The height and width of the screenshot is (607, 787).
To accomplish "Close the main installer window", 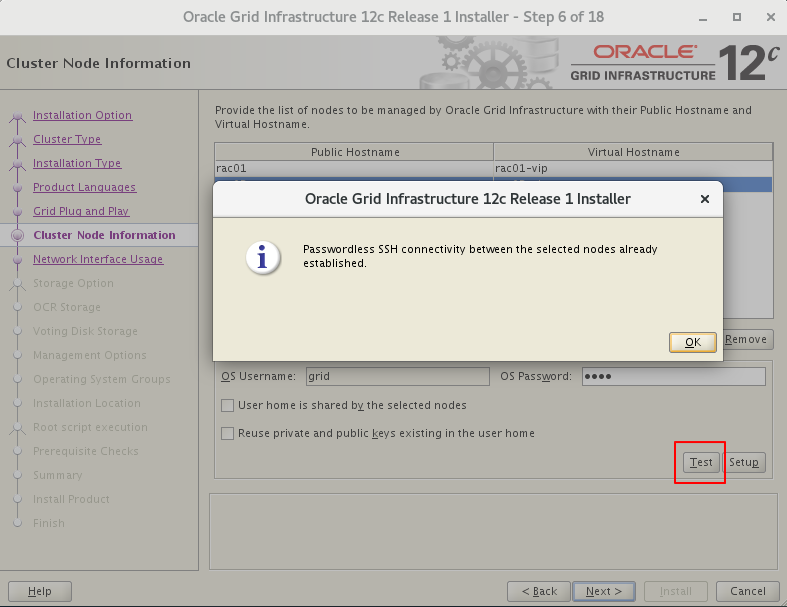I will point(771,17).
